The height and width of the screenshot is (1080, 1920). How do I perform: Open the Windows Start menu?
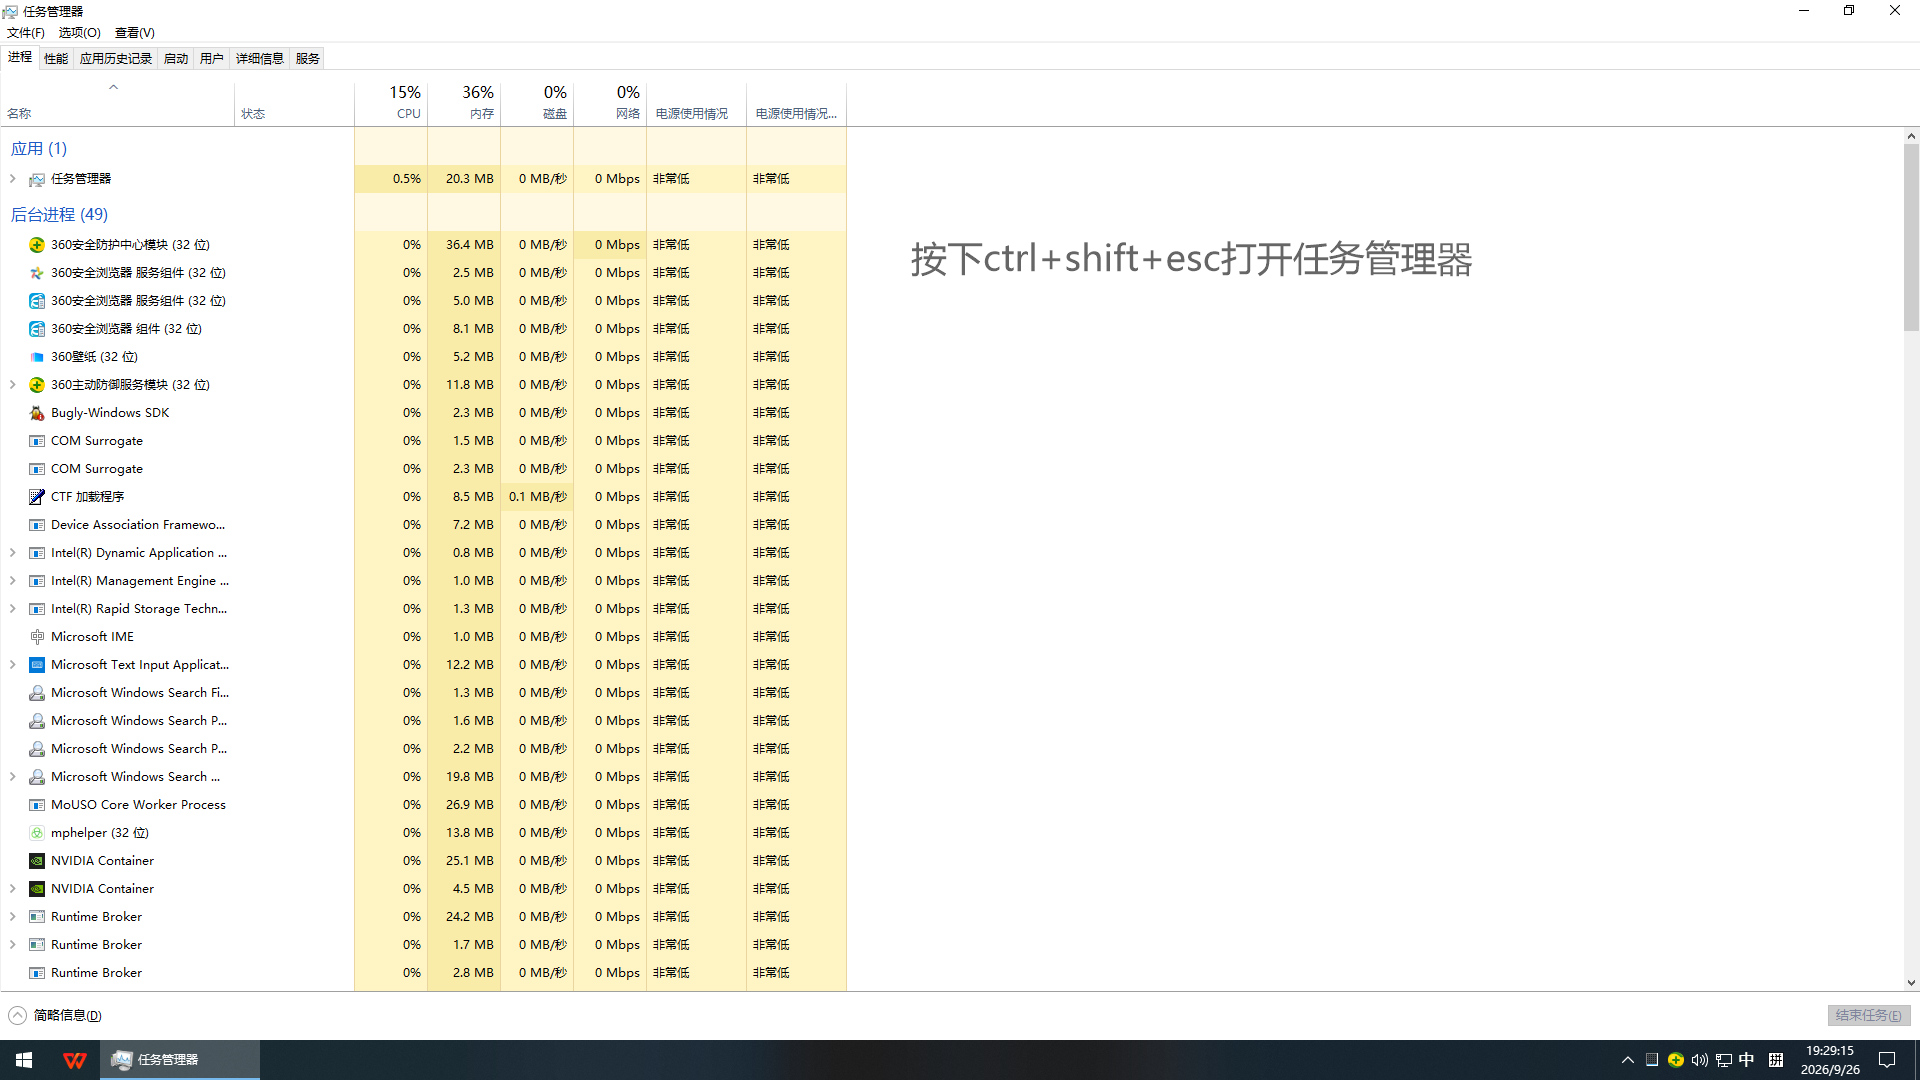24,1060
